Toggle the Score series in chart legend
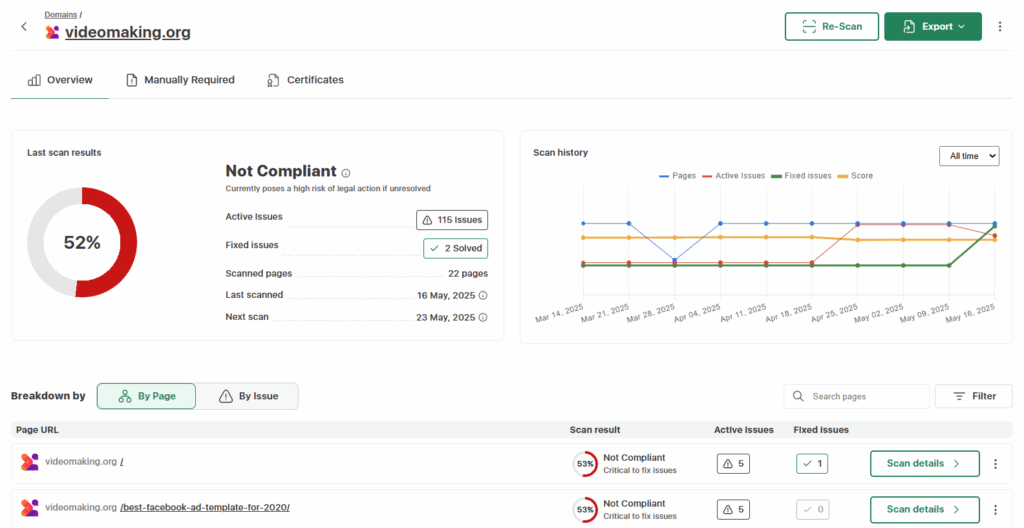This screenshot has height=528, width=1024. coord(856,176)
